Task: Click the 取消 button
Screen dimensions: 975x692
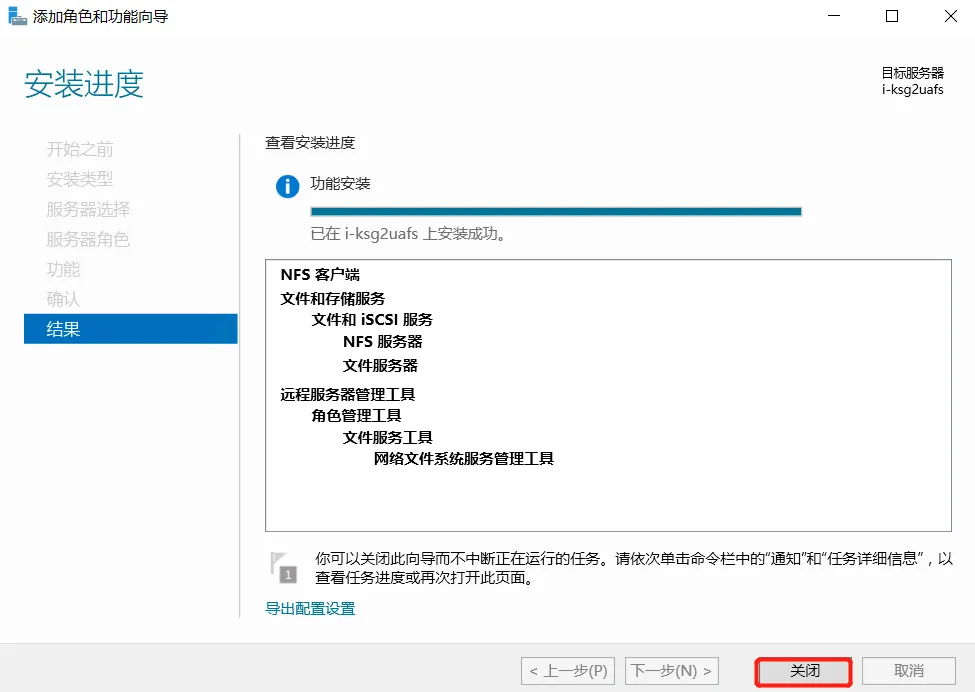Action: [908, 671]
